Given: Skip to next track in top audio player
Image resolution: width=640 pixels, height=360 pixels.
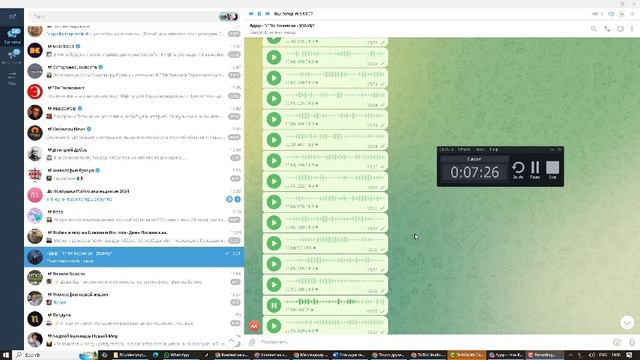Looking at the screenshot, I should coord(267,14).
